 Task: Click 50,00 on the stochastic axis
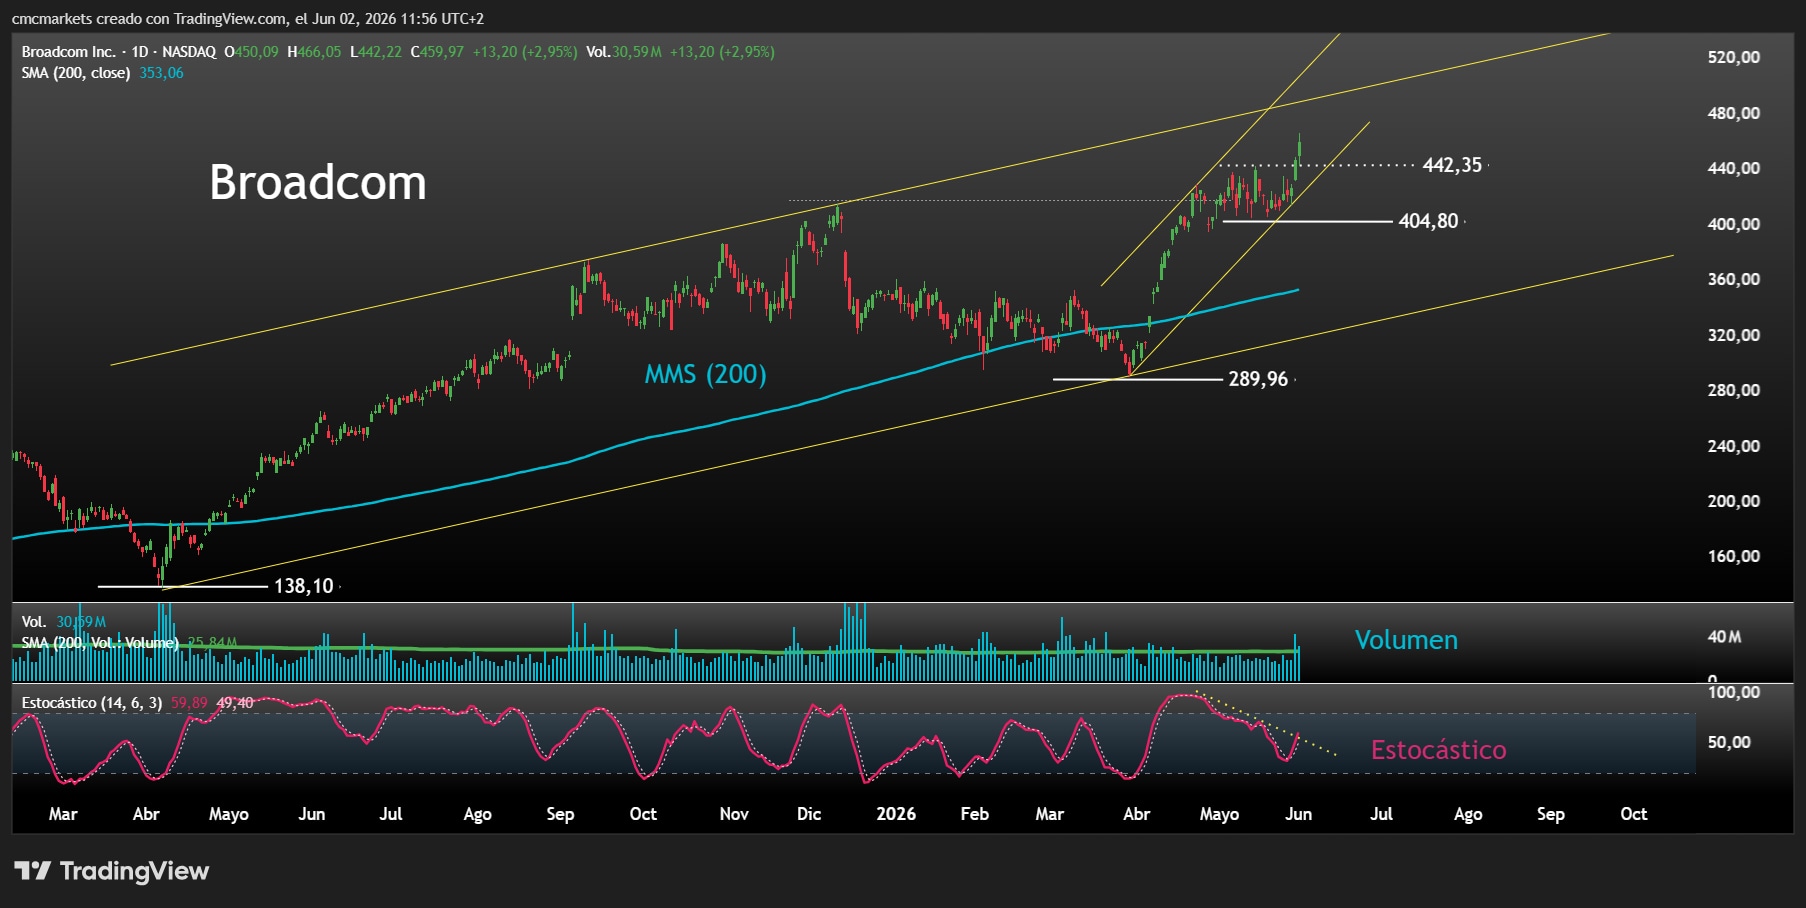click(1730, 742)
